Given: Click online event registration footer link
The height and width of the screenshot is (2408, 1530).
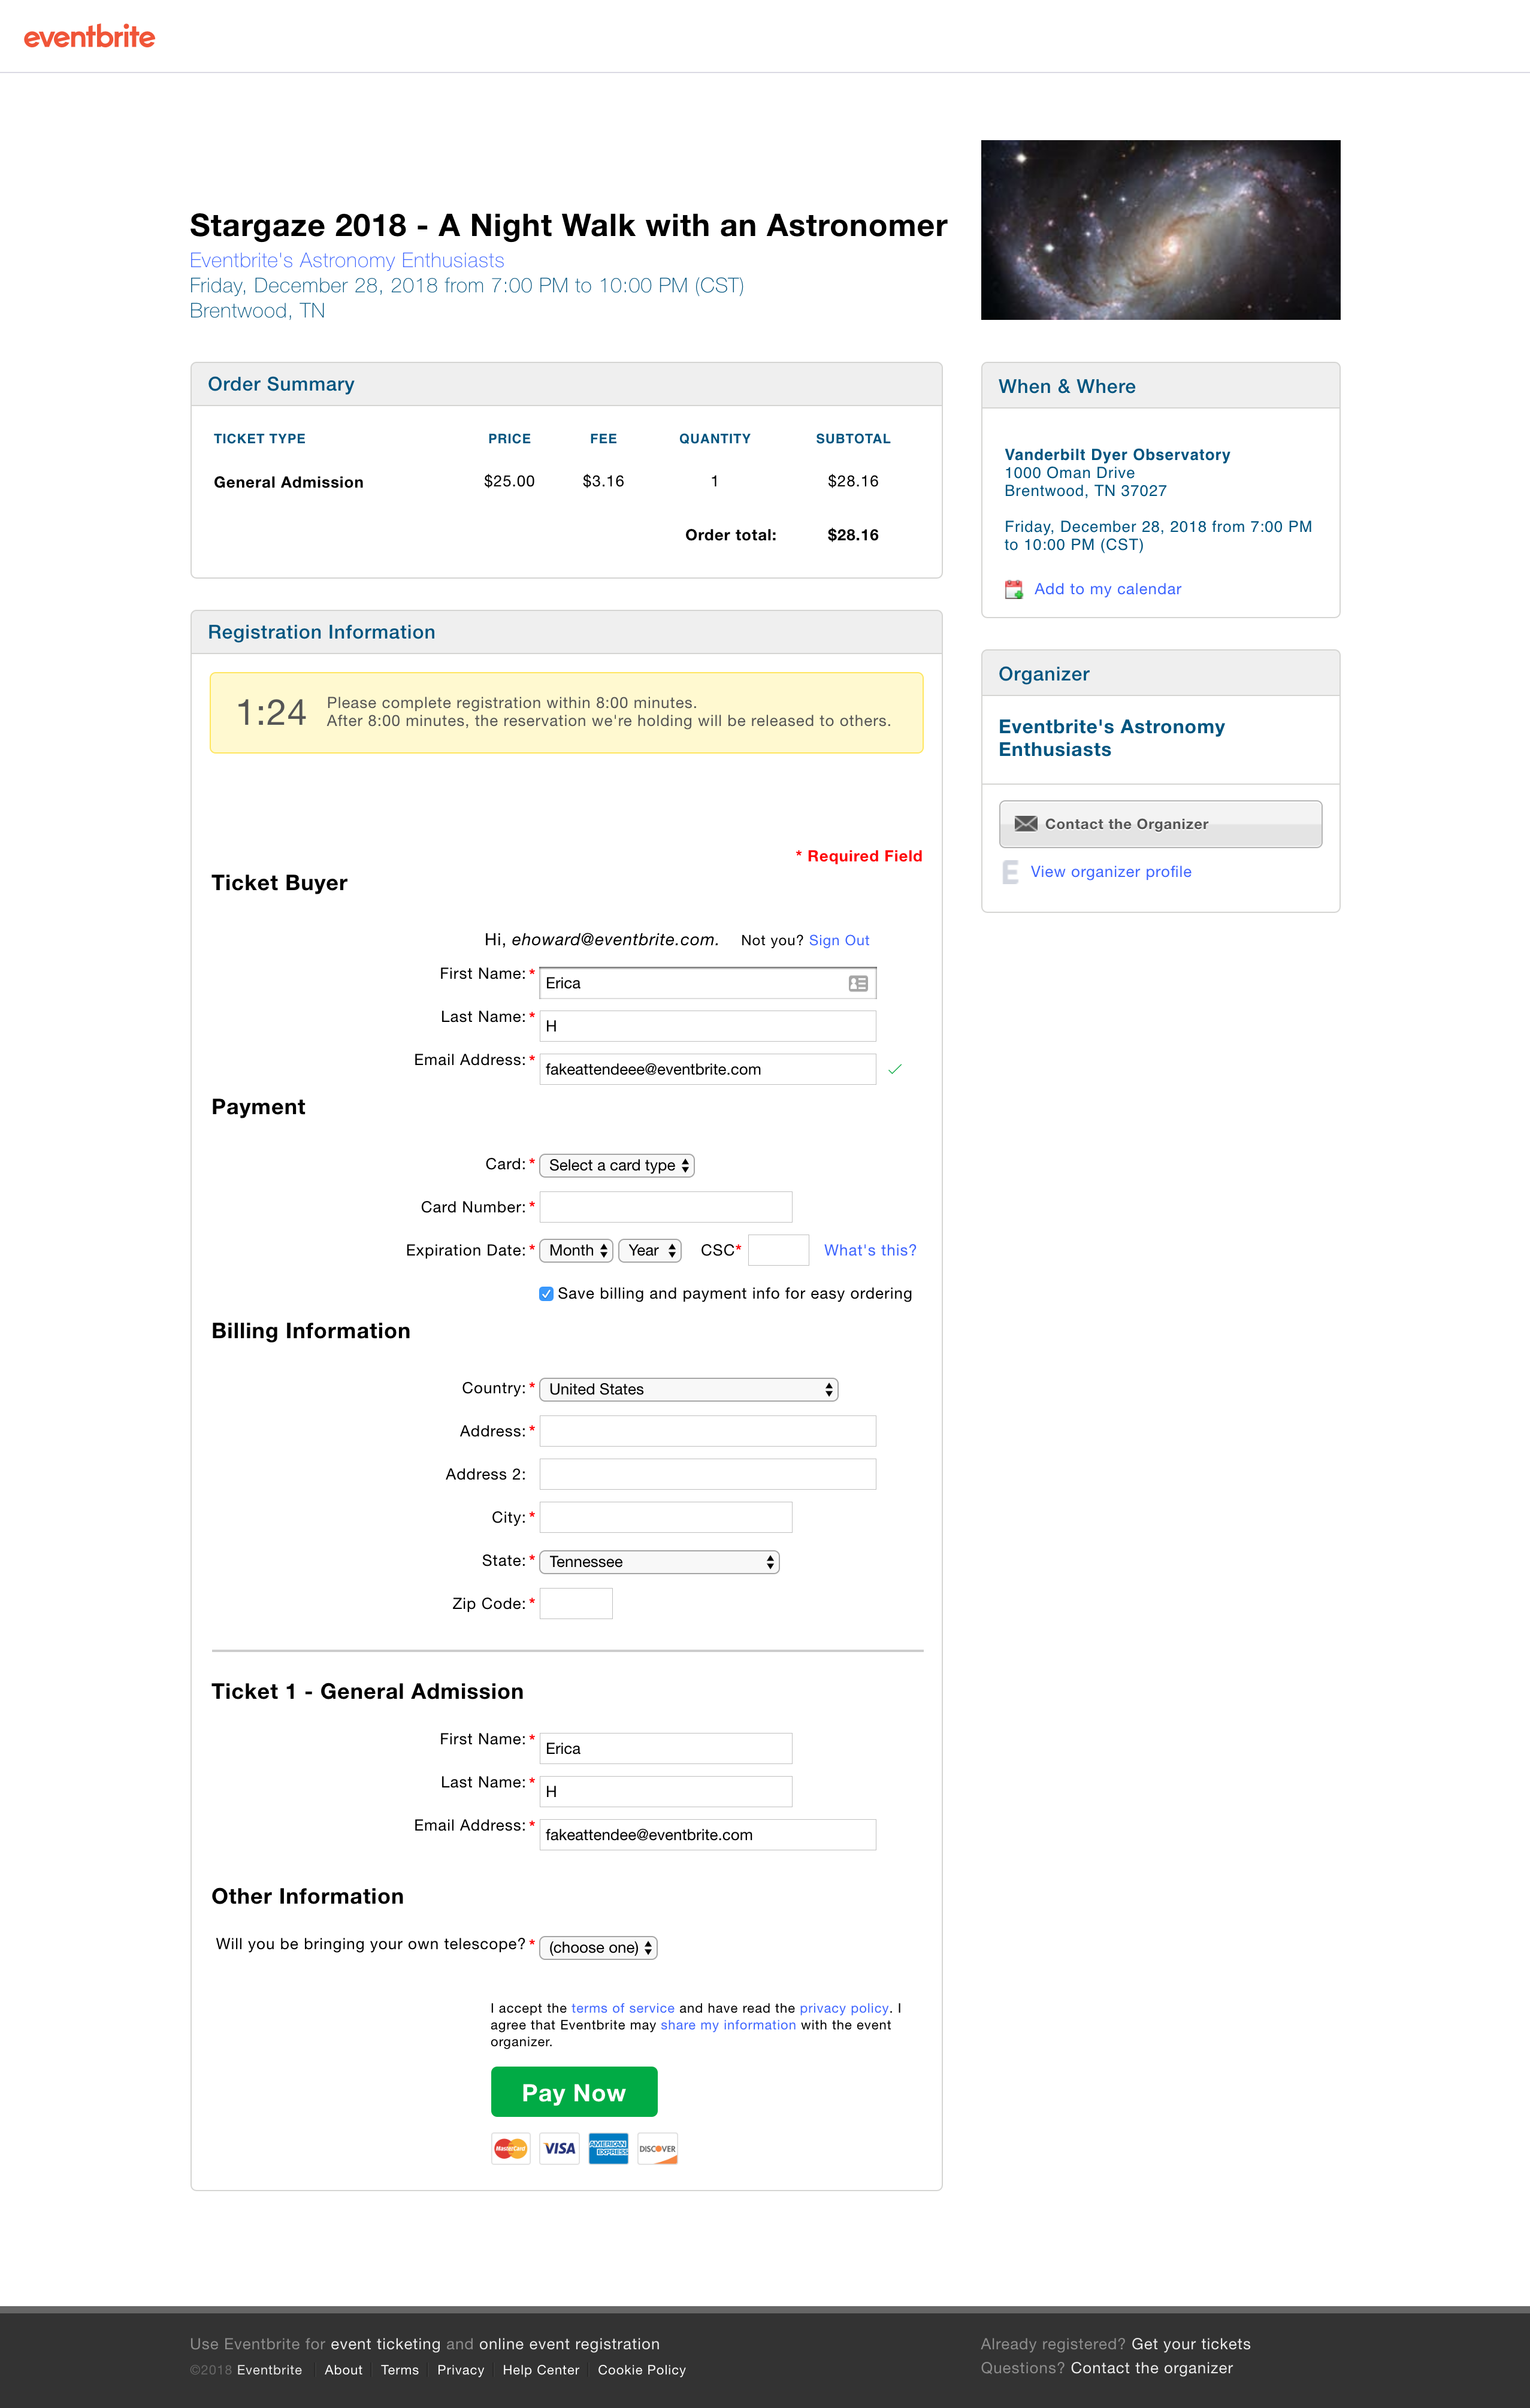Looking at the screenshot, I should [569, 2344].
